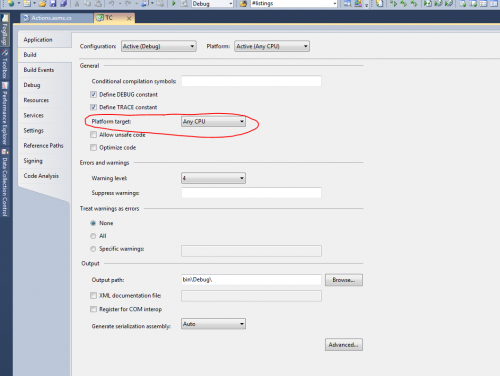Open the Data Collection Control side panel
The height and width of the screenshot is (376, 500).
[x=4, y=183]
